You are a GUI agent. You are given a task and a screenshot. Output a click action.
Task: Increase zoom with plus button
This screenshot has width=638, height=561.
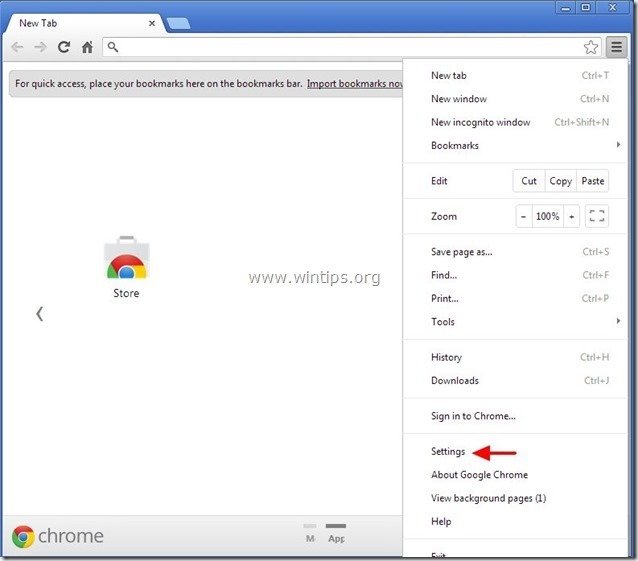point(571,216)
